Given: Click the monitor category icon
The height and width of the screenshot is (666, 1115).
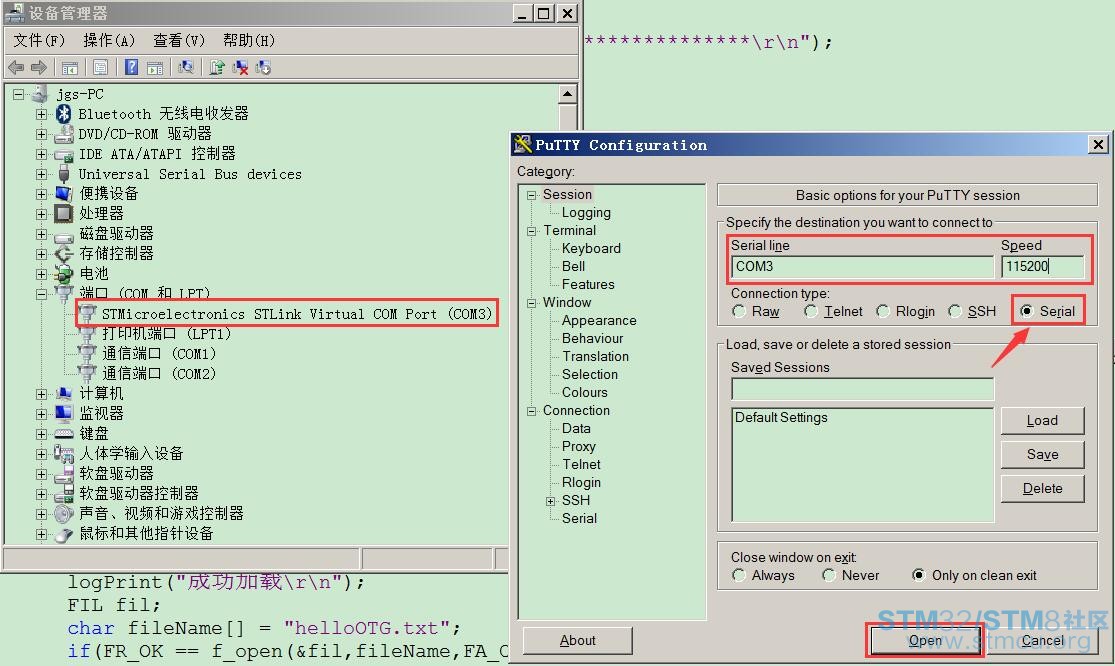Looking at the screenshot, I should coord(64,413).
